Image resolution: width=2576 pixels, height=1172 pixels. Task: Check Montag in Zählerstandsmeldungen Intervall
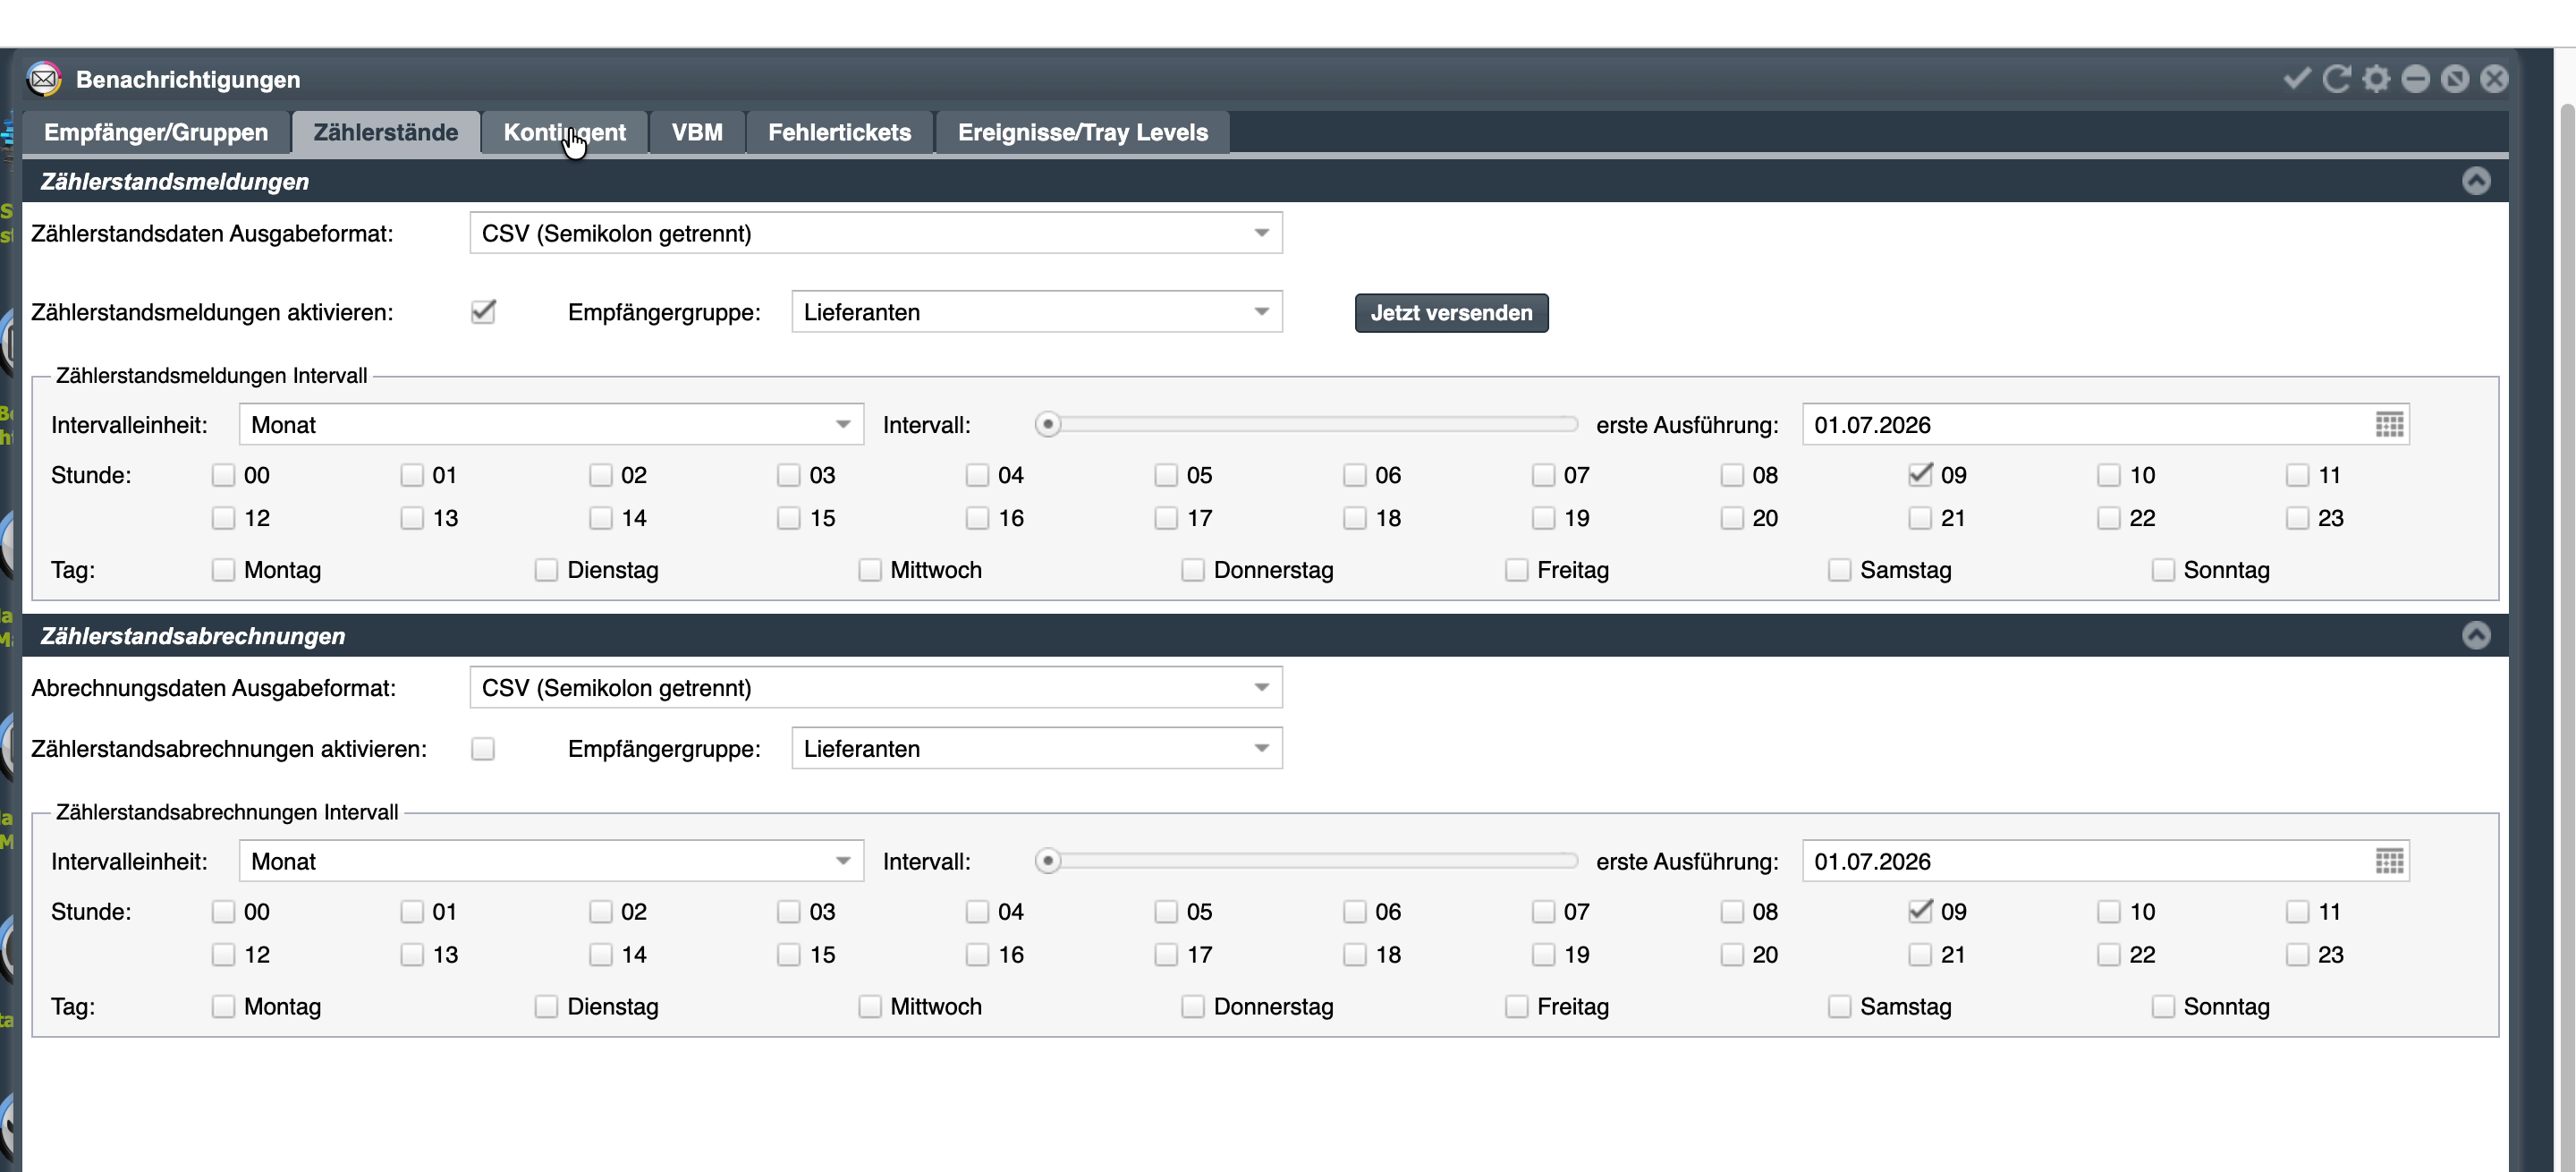[x=223, y=570]
